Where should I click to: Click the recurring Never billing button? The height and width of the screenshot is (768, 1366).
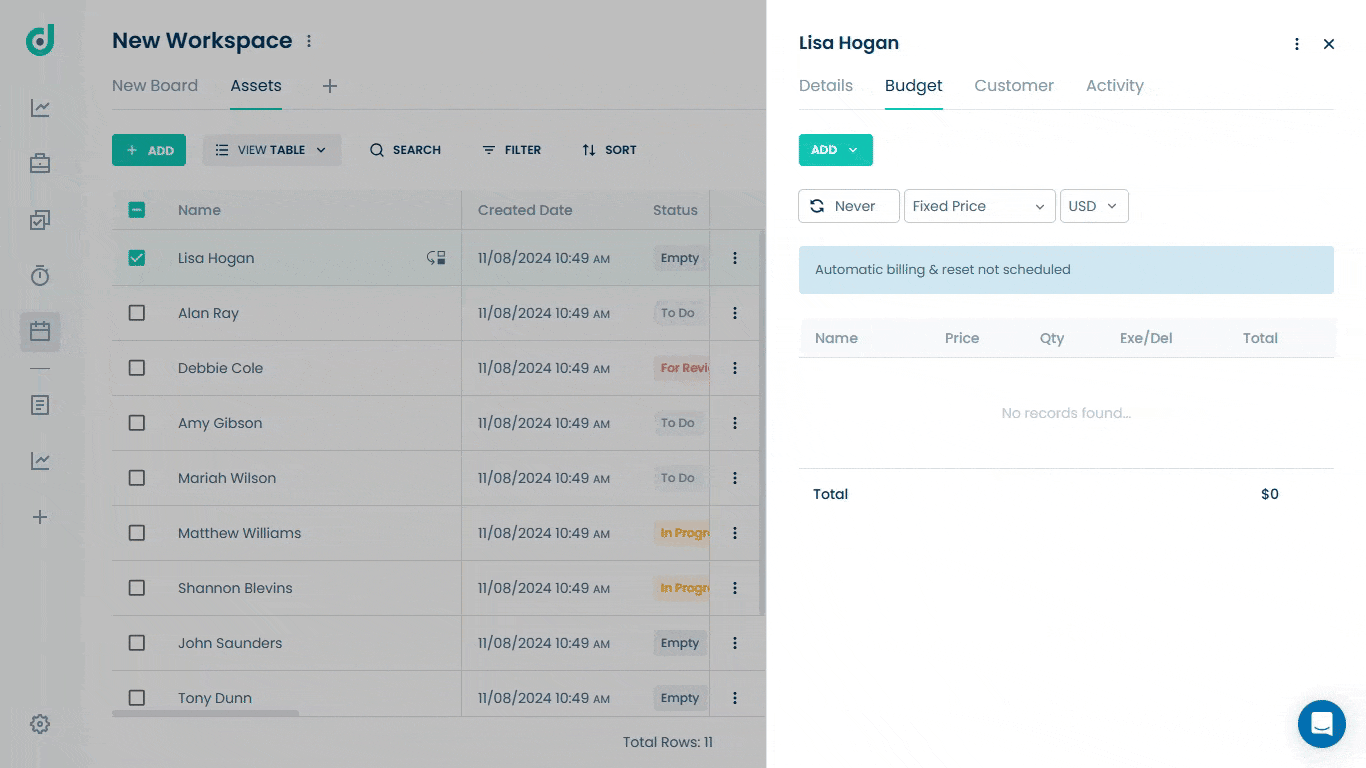849,206
